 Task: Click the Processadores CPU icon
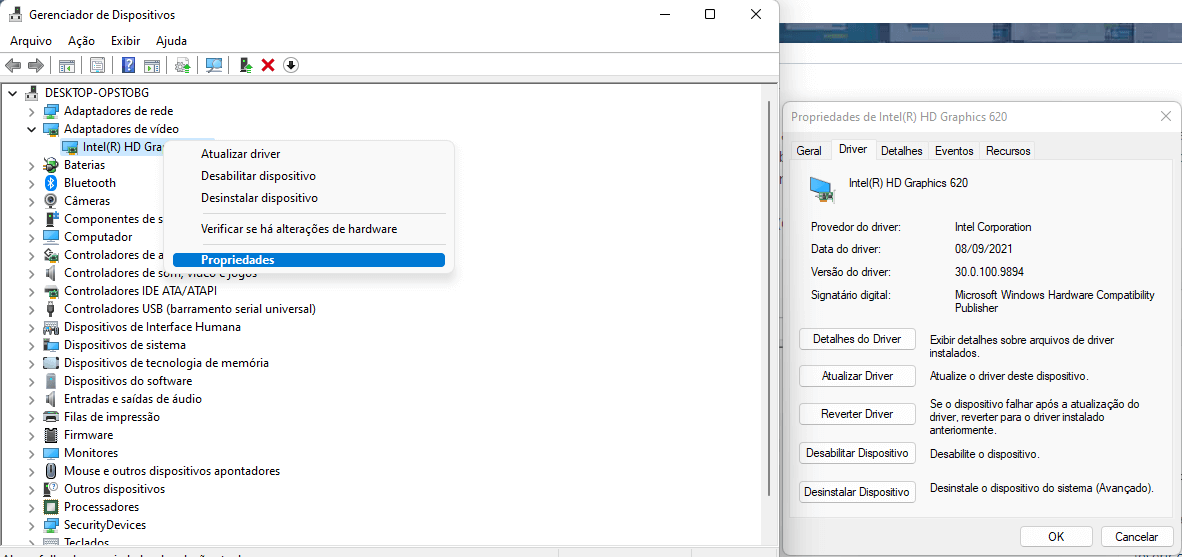[51, 507]
